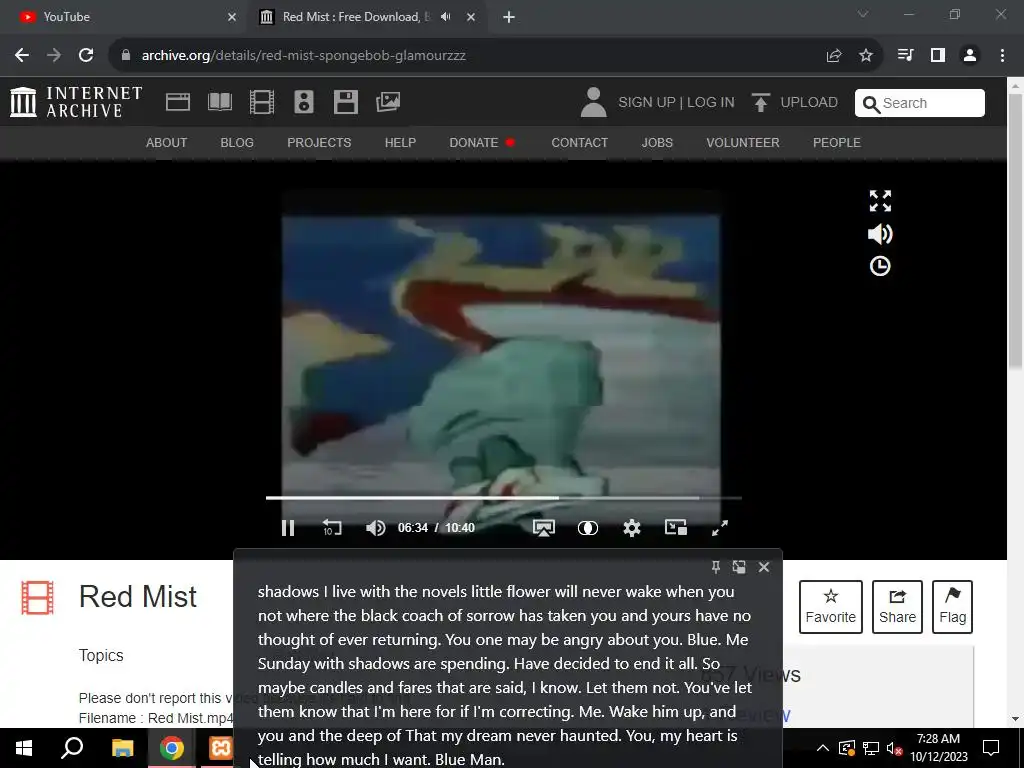Viewport: 1024px width, 768px height.
Task: Open the CONTACT menu item
Action: point(579,142)
